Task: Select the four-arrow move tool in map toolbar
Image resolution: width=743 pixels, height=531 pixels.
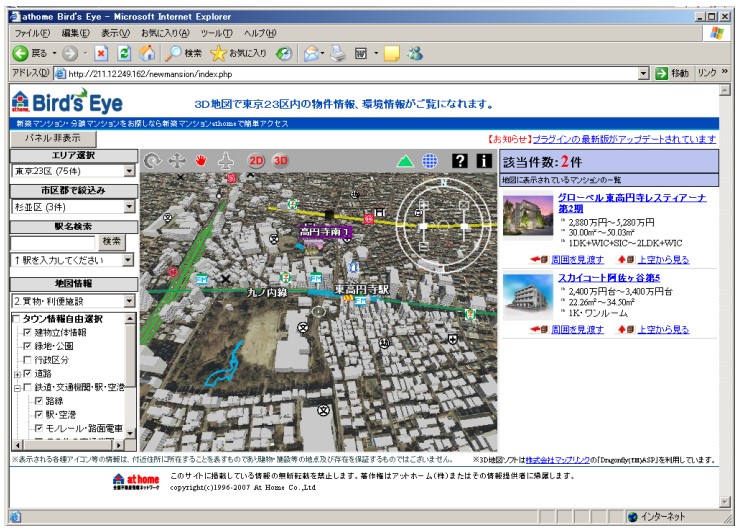Action: click(177, 161)
